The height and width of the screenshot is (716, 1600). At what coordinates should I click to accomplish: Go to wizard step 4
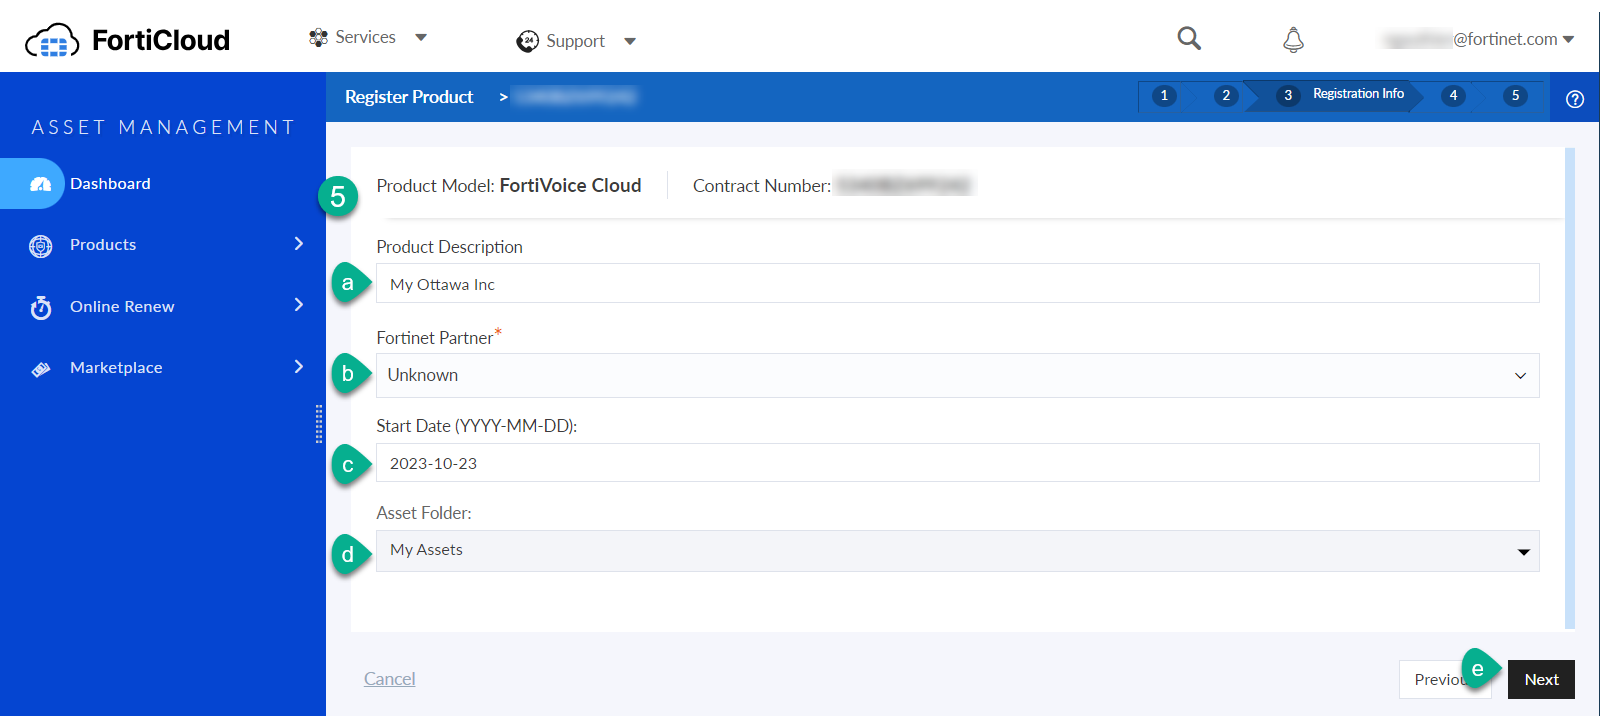coord(1453,96)
